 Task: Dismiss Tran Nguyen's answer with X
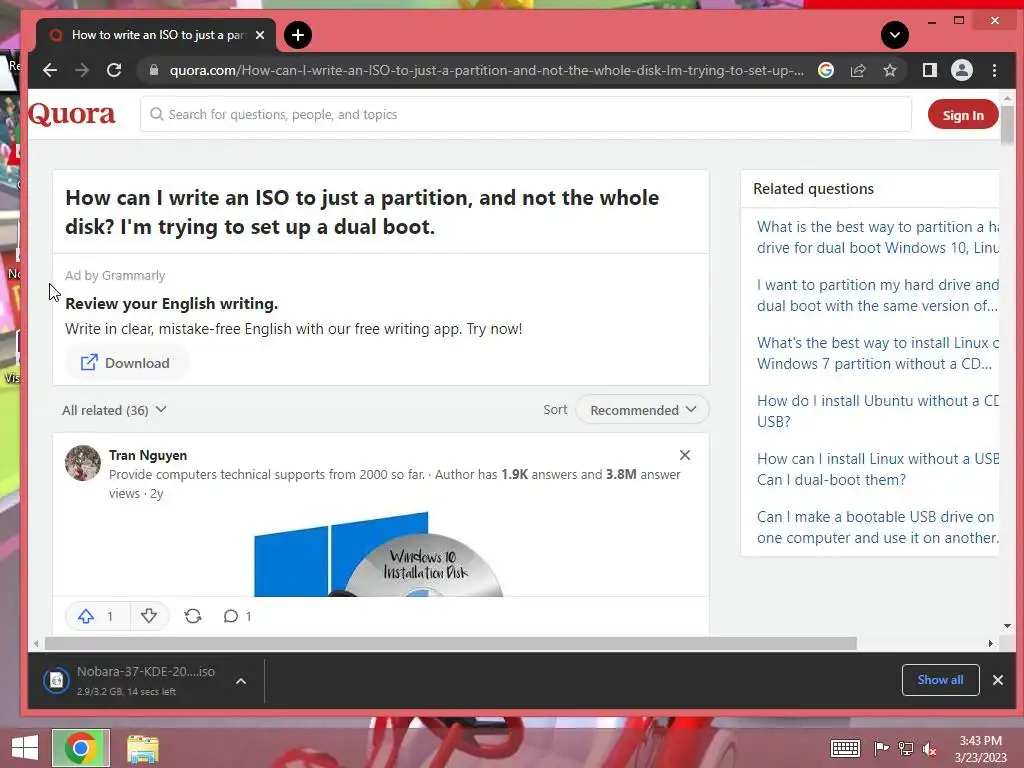pyautogui.click(x=684, y=455)
